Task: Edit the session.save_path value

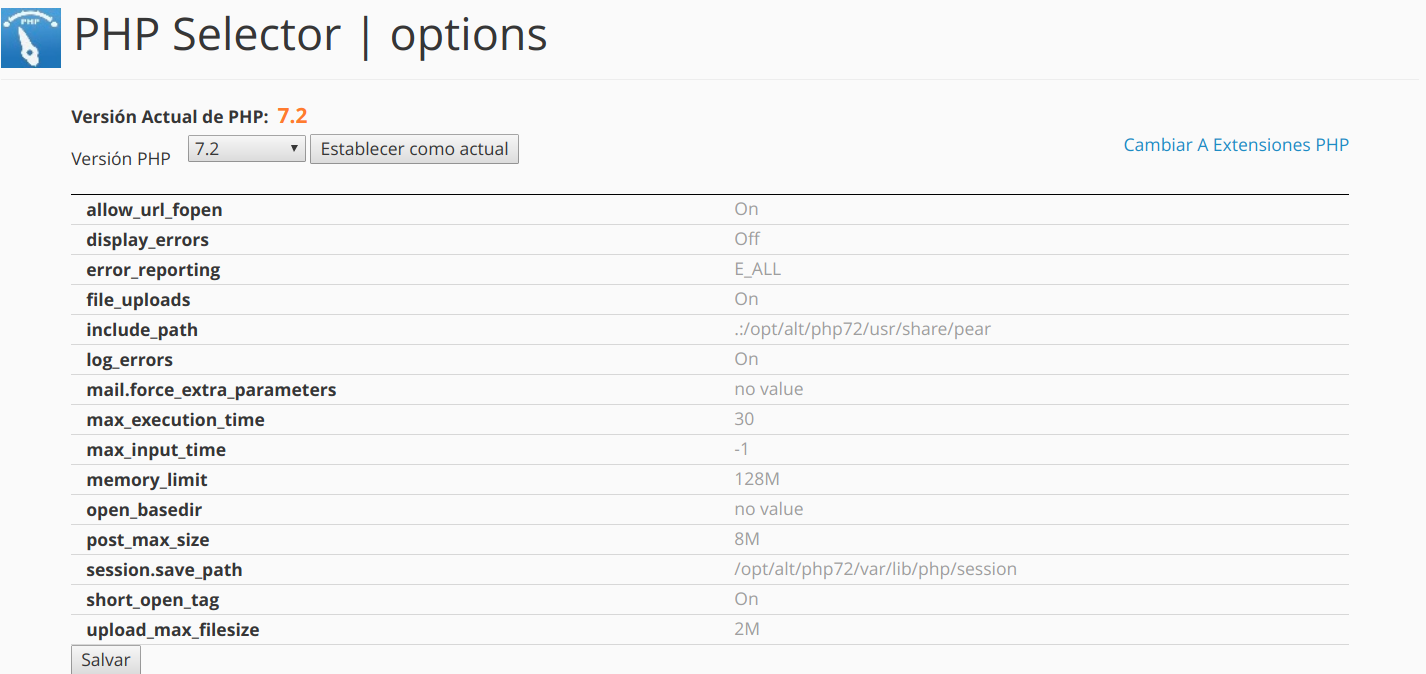Action: pyautogui.click(x=875, y=569)
